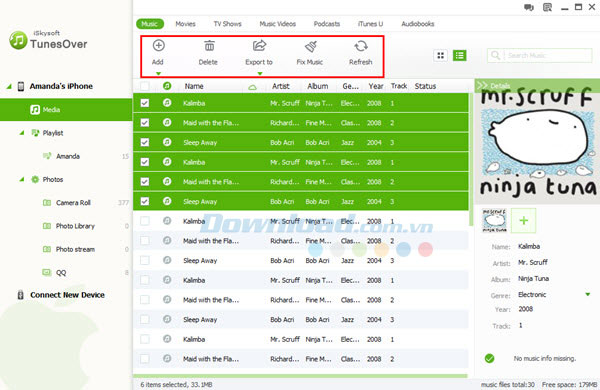The width and height of the screenshot is (600, 390).
Task: Switch to grid view icon
Action: (x=440, y=55)
